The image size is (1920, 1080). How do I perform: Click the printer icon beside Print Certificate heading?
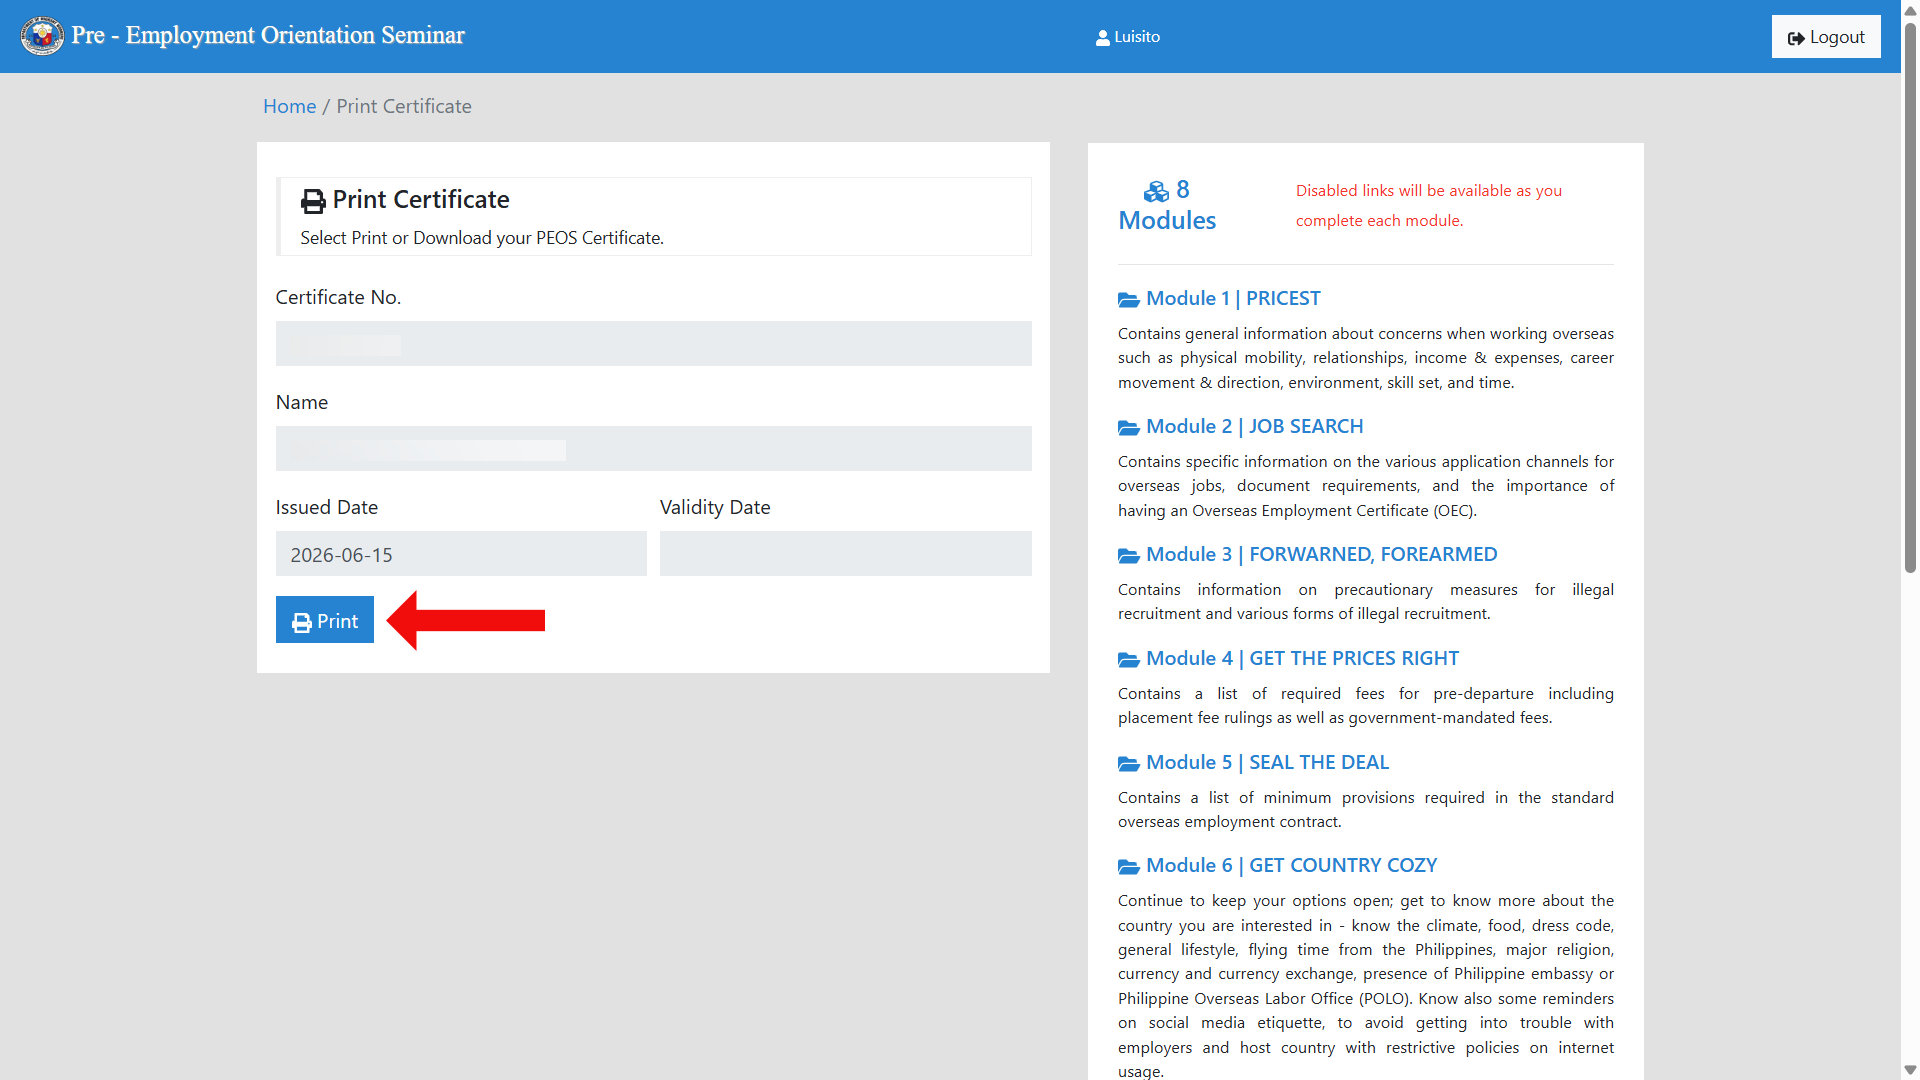pos(313,201)
